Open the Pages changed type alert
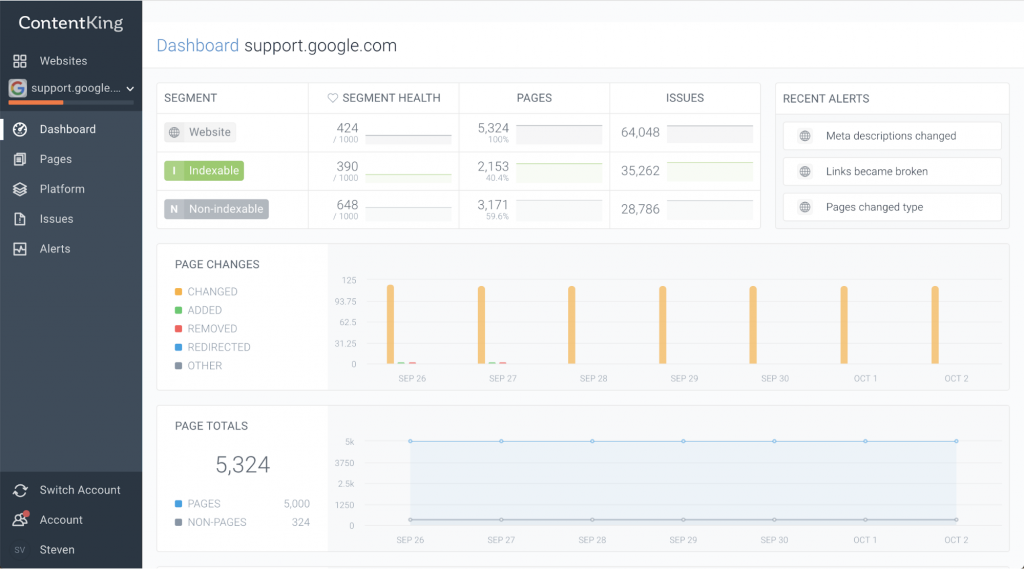Screen dimensions: 1024x569 pos(892,207)
